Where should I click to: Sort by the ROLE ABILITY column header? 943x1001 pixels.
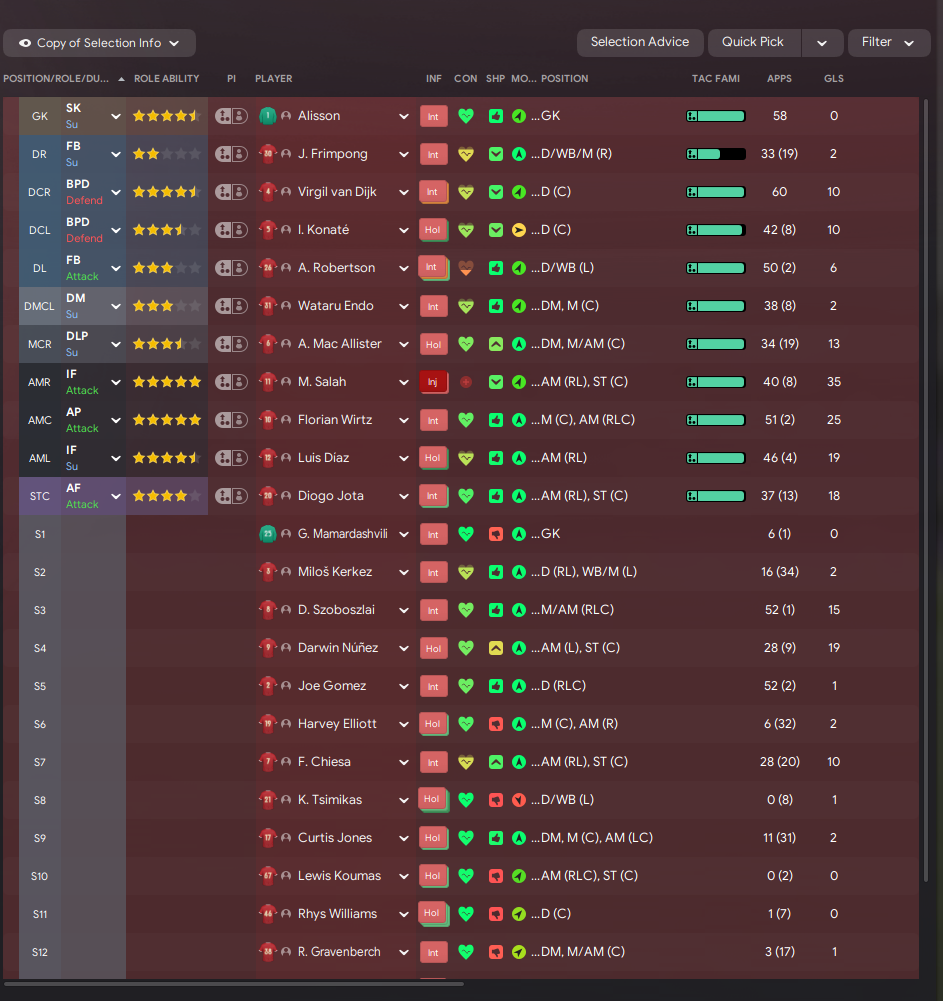tap(167, 79)
